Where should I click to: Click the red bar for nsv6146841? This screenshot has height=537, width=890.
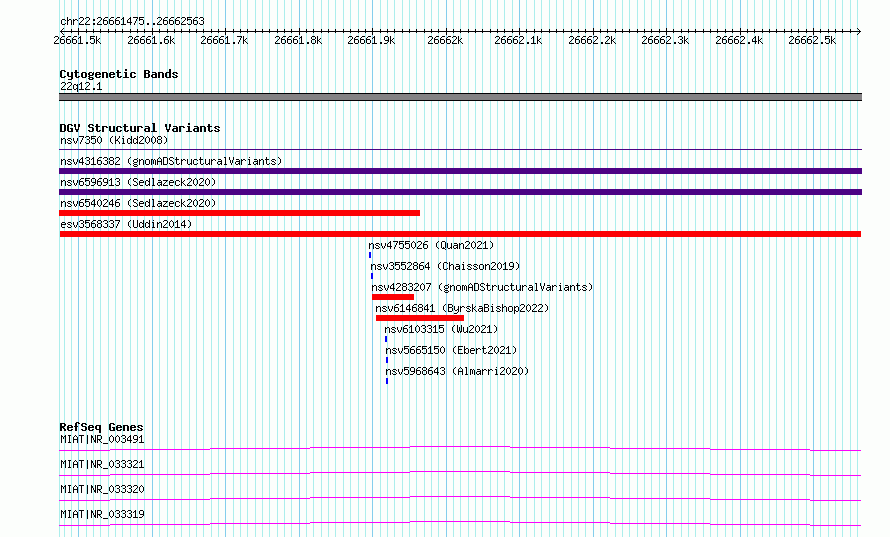point(419,318)
